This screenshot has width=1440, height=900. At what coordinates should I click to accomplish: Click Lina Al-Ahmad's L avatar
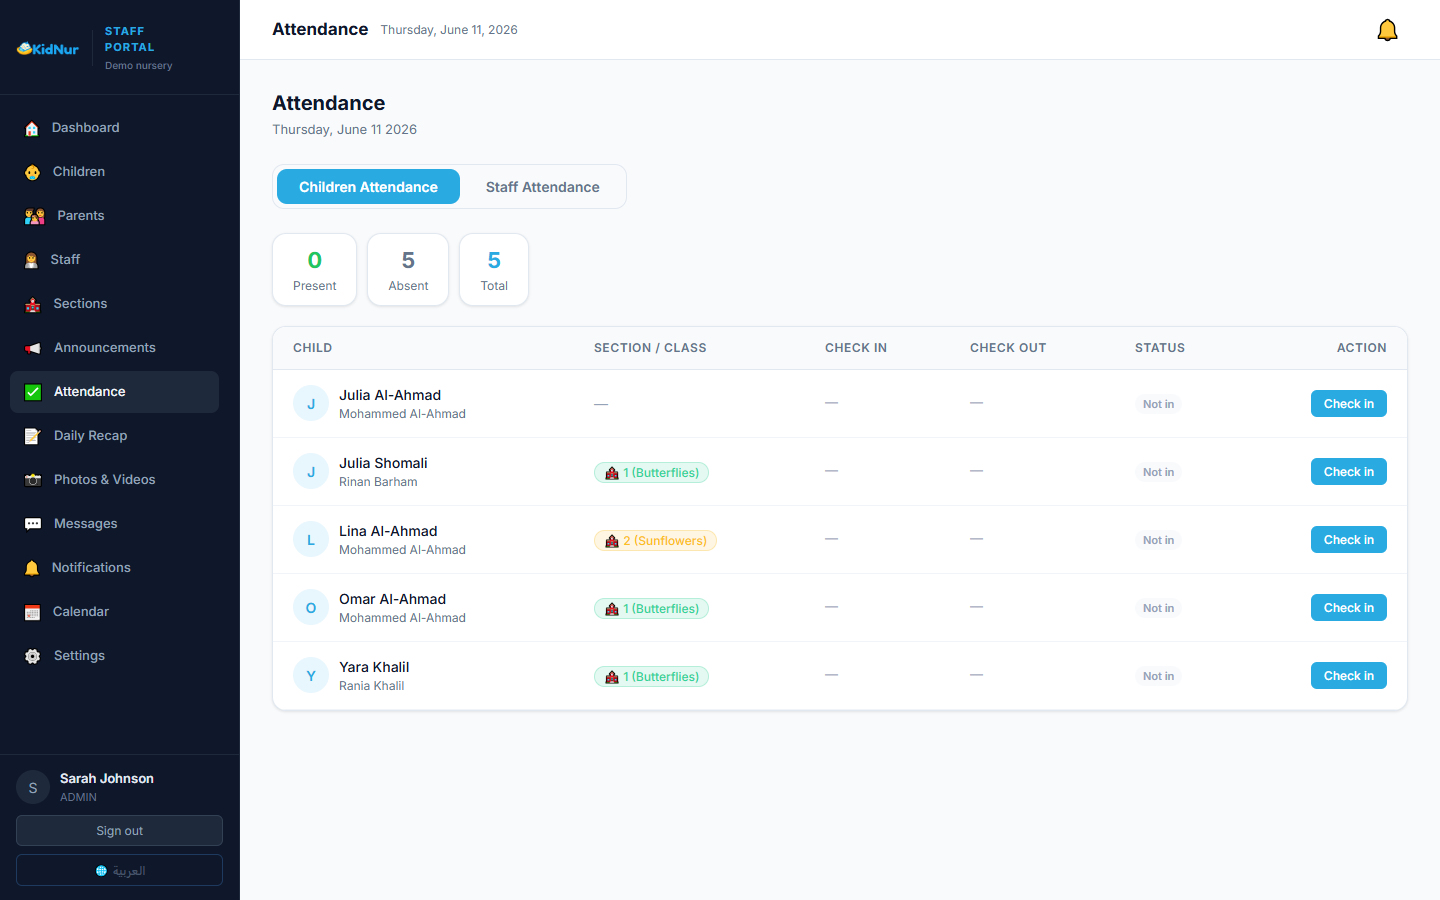pyautogui.click(x=311, y=540)
